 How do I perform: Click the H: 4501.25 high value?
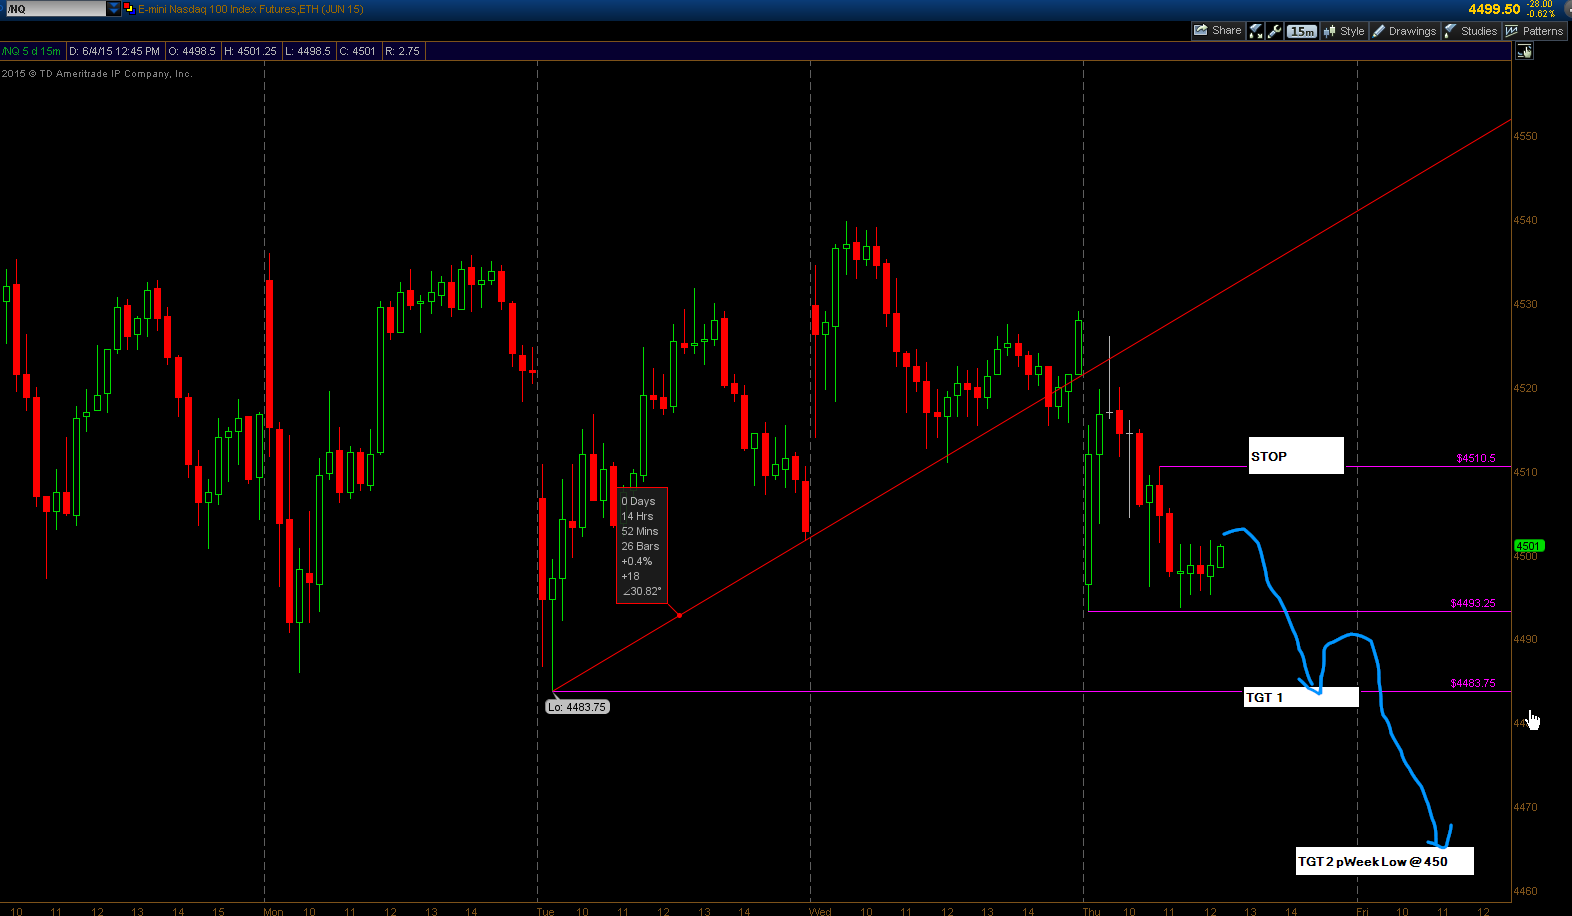click(x=250, y=51)
